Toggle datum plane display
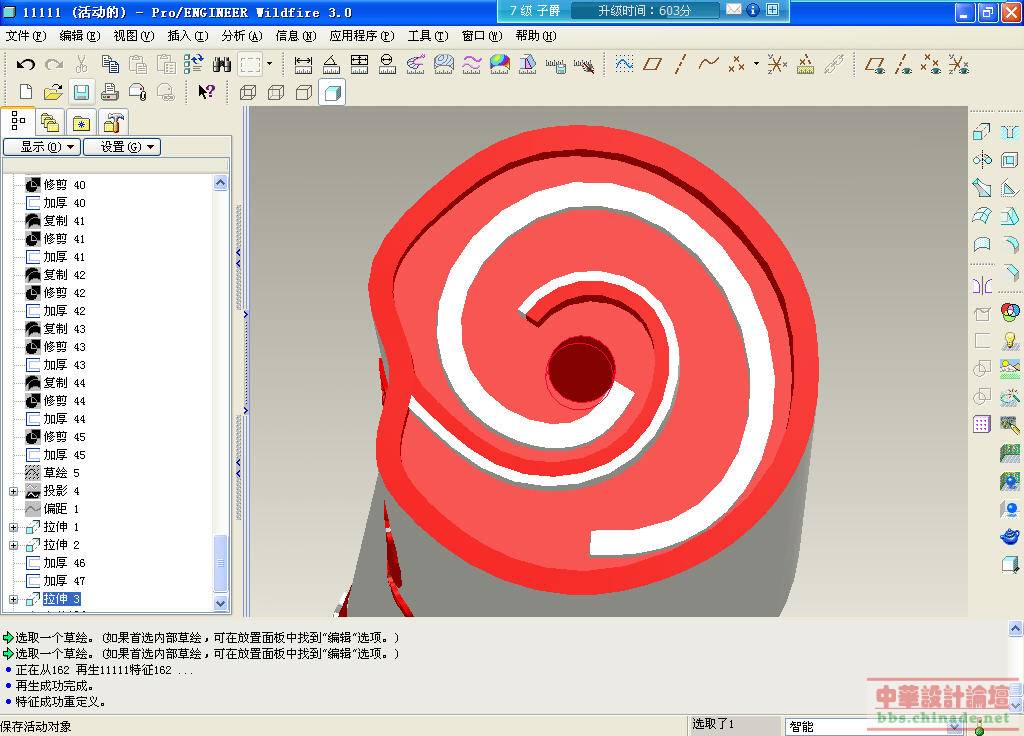 [x=874, y=64]
